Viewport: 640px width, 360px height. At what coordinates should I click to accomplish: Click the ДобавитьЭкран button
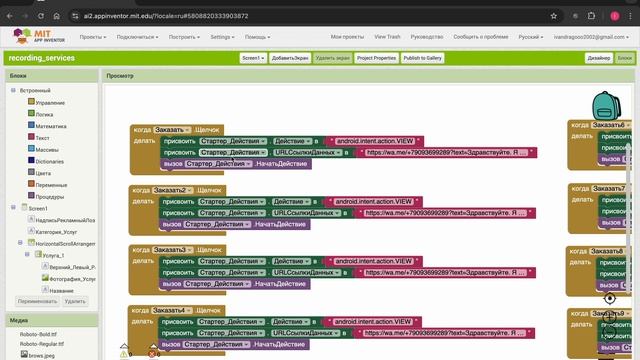pos(290,58)
